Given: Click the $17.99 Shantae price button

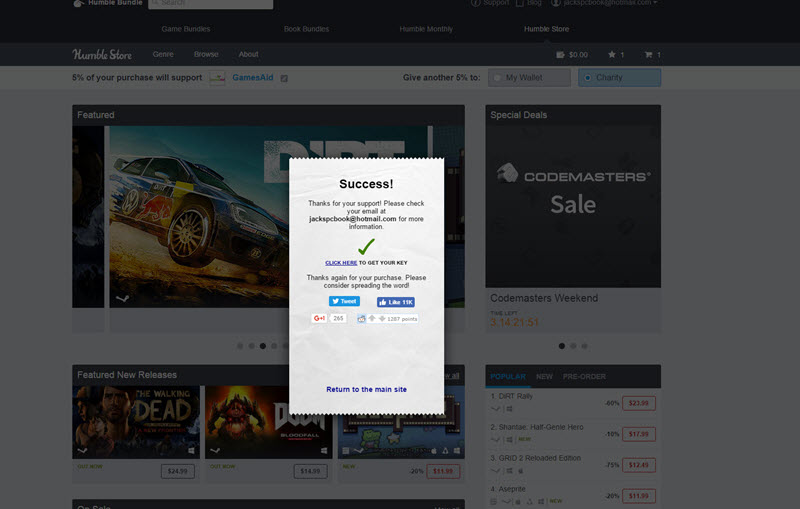Looking at the screenshot, I should [639, 434].
